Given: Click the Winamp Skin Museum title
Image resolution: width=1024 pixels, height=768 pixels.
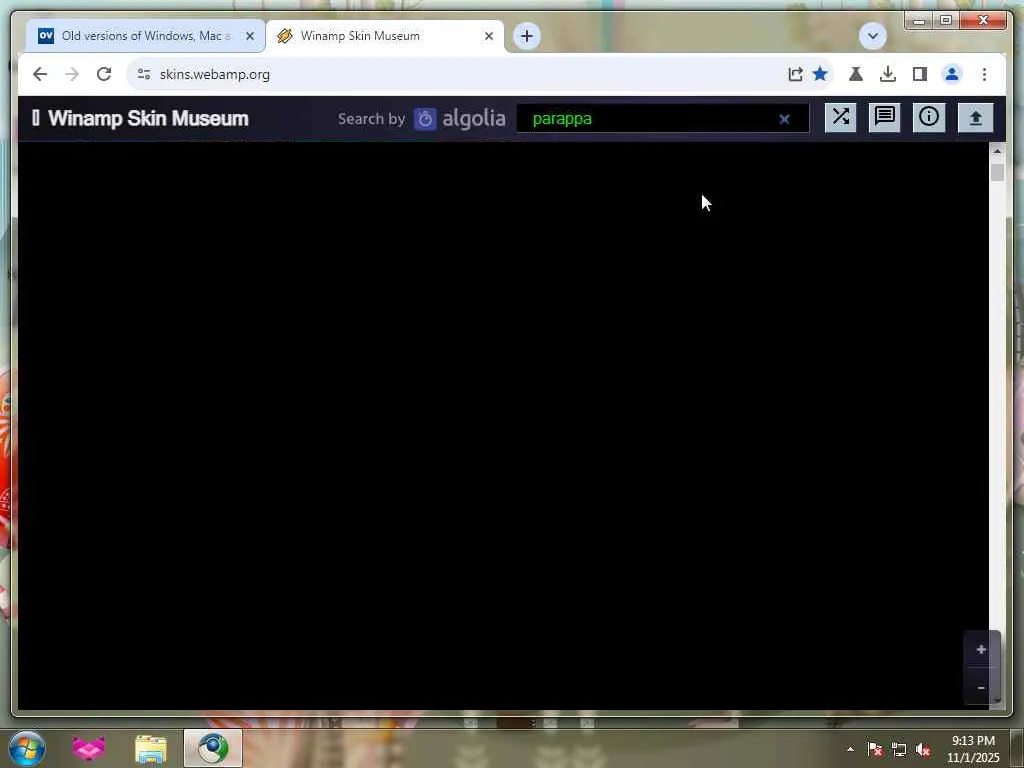Looking at the screenshot, I should tap(148, 118).
